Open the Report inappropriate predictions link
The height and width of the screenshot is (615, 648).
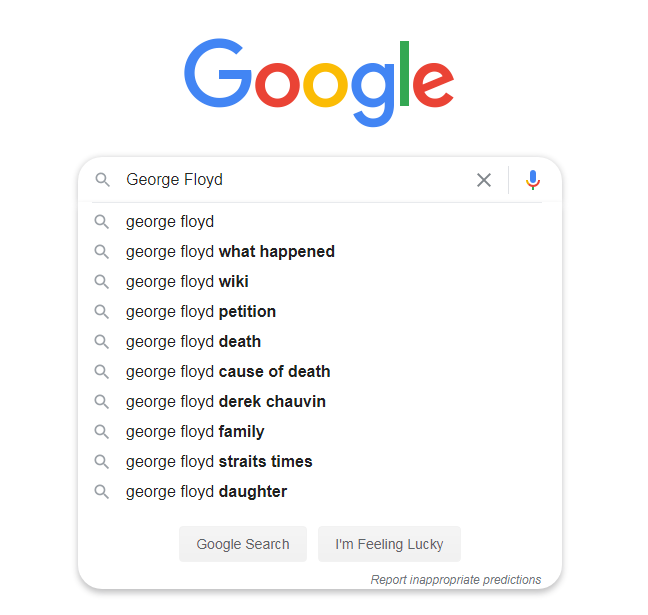pyautogui.click(x=455, y=580)
